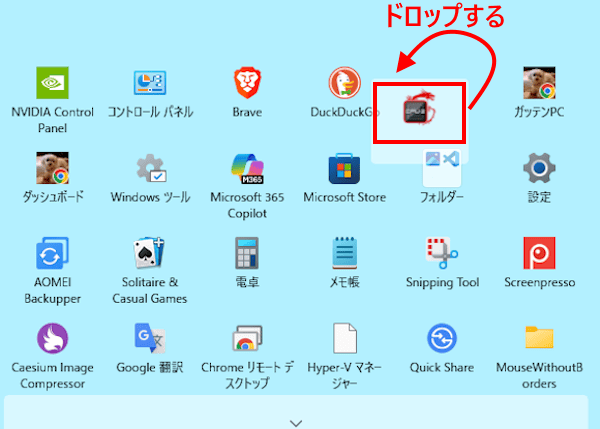Open NVIDIA Control Panel app icon
600x429 pixels.
(52, 83)
